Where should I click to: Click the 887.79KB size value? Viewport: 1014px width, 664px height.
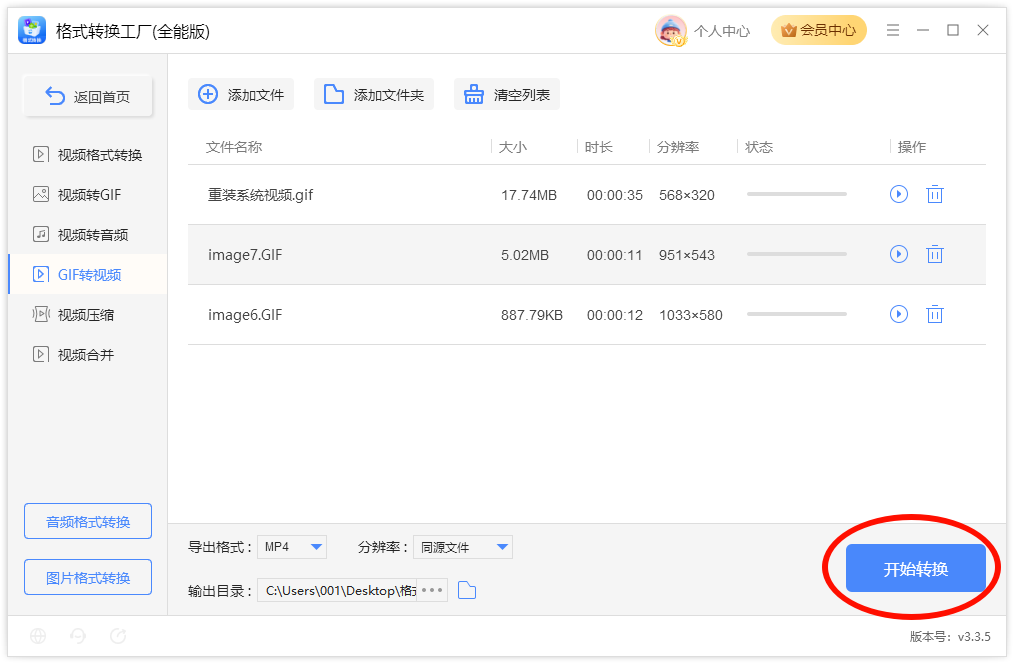tap(532, 316)
